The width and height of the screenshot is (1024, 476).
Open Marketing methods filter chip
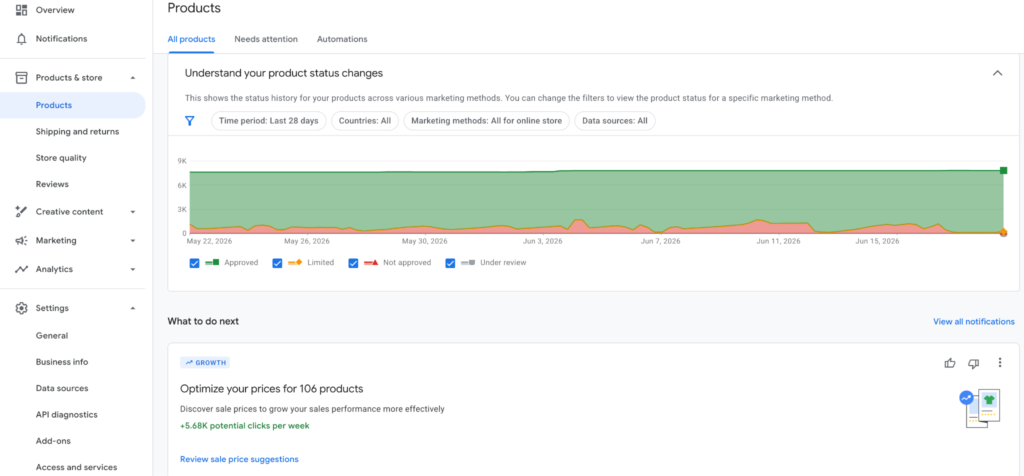coord(487,121)
